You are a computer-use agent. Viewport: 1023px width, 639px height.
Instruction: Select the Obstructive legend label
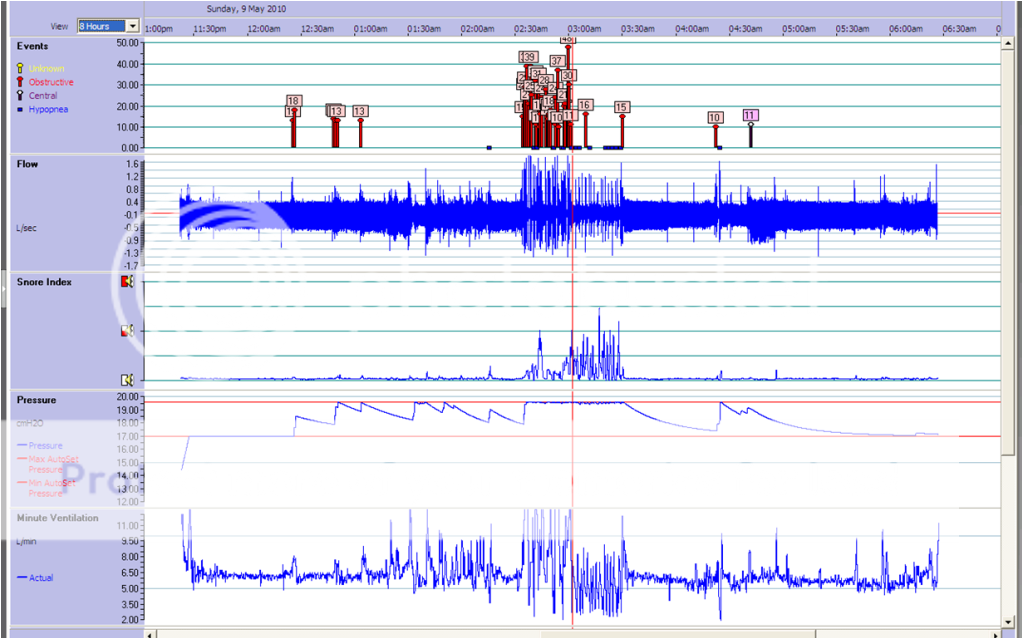pyautogui.click(x=51, y=82)
